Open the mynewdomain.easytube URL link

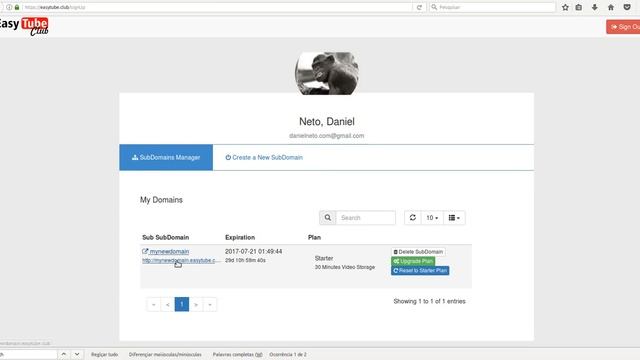tap(181, 260)
